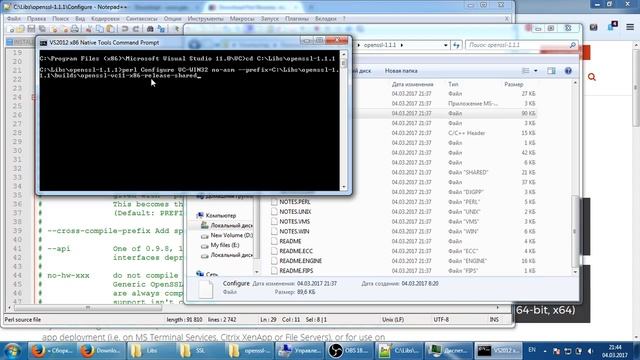Select the README file in Explorer
This screenshot has height=360, width=640.
coord(290,241)
